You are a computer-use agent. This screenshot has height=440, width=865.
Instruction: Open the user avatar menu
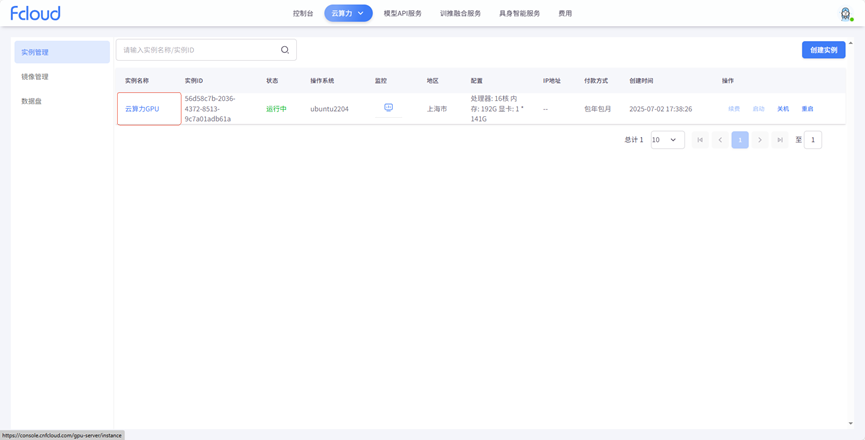(845, 13)
